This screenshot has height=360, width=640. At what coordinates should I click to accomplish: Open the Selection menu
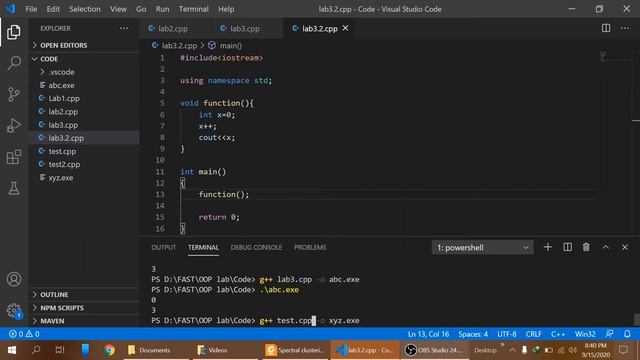pos(84,9)
